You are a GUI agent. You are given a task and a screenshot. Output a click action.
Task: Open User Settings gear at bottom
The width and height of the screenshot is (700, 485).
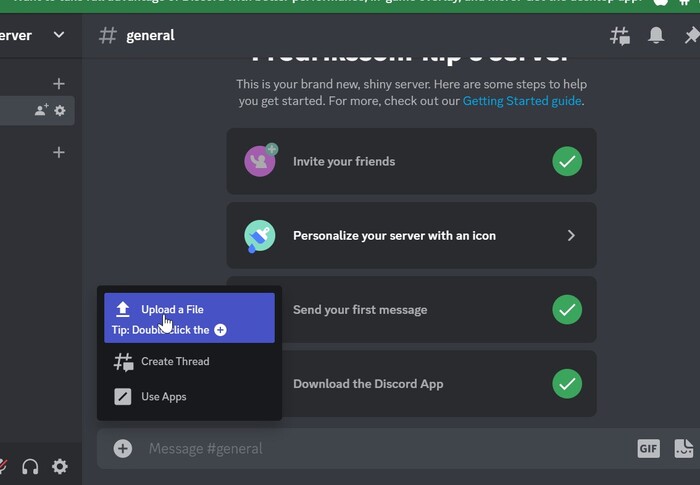coord(60,466)
